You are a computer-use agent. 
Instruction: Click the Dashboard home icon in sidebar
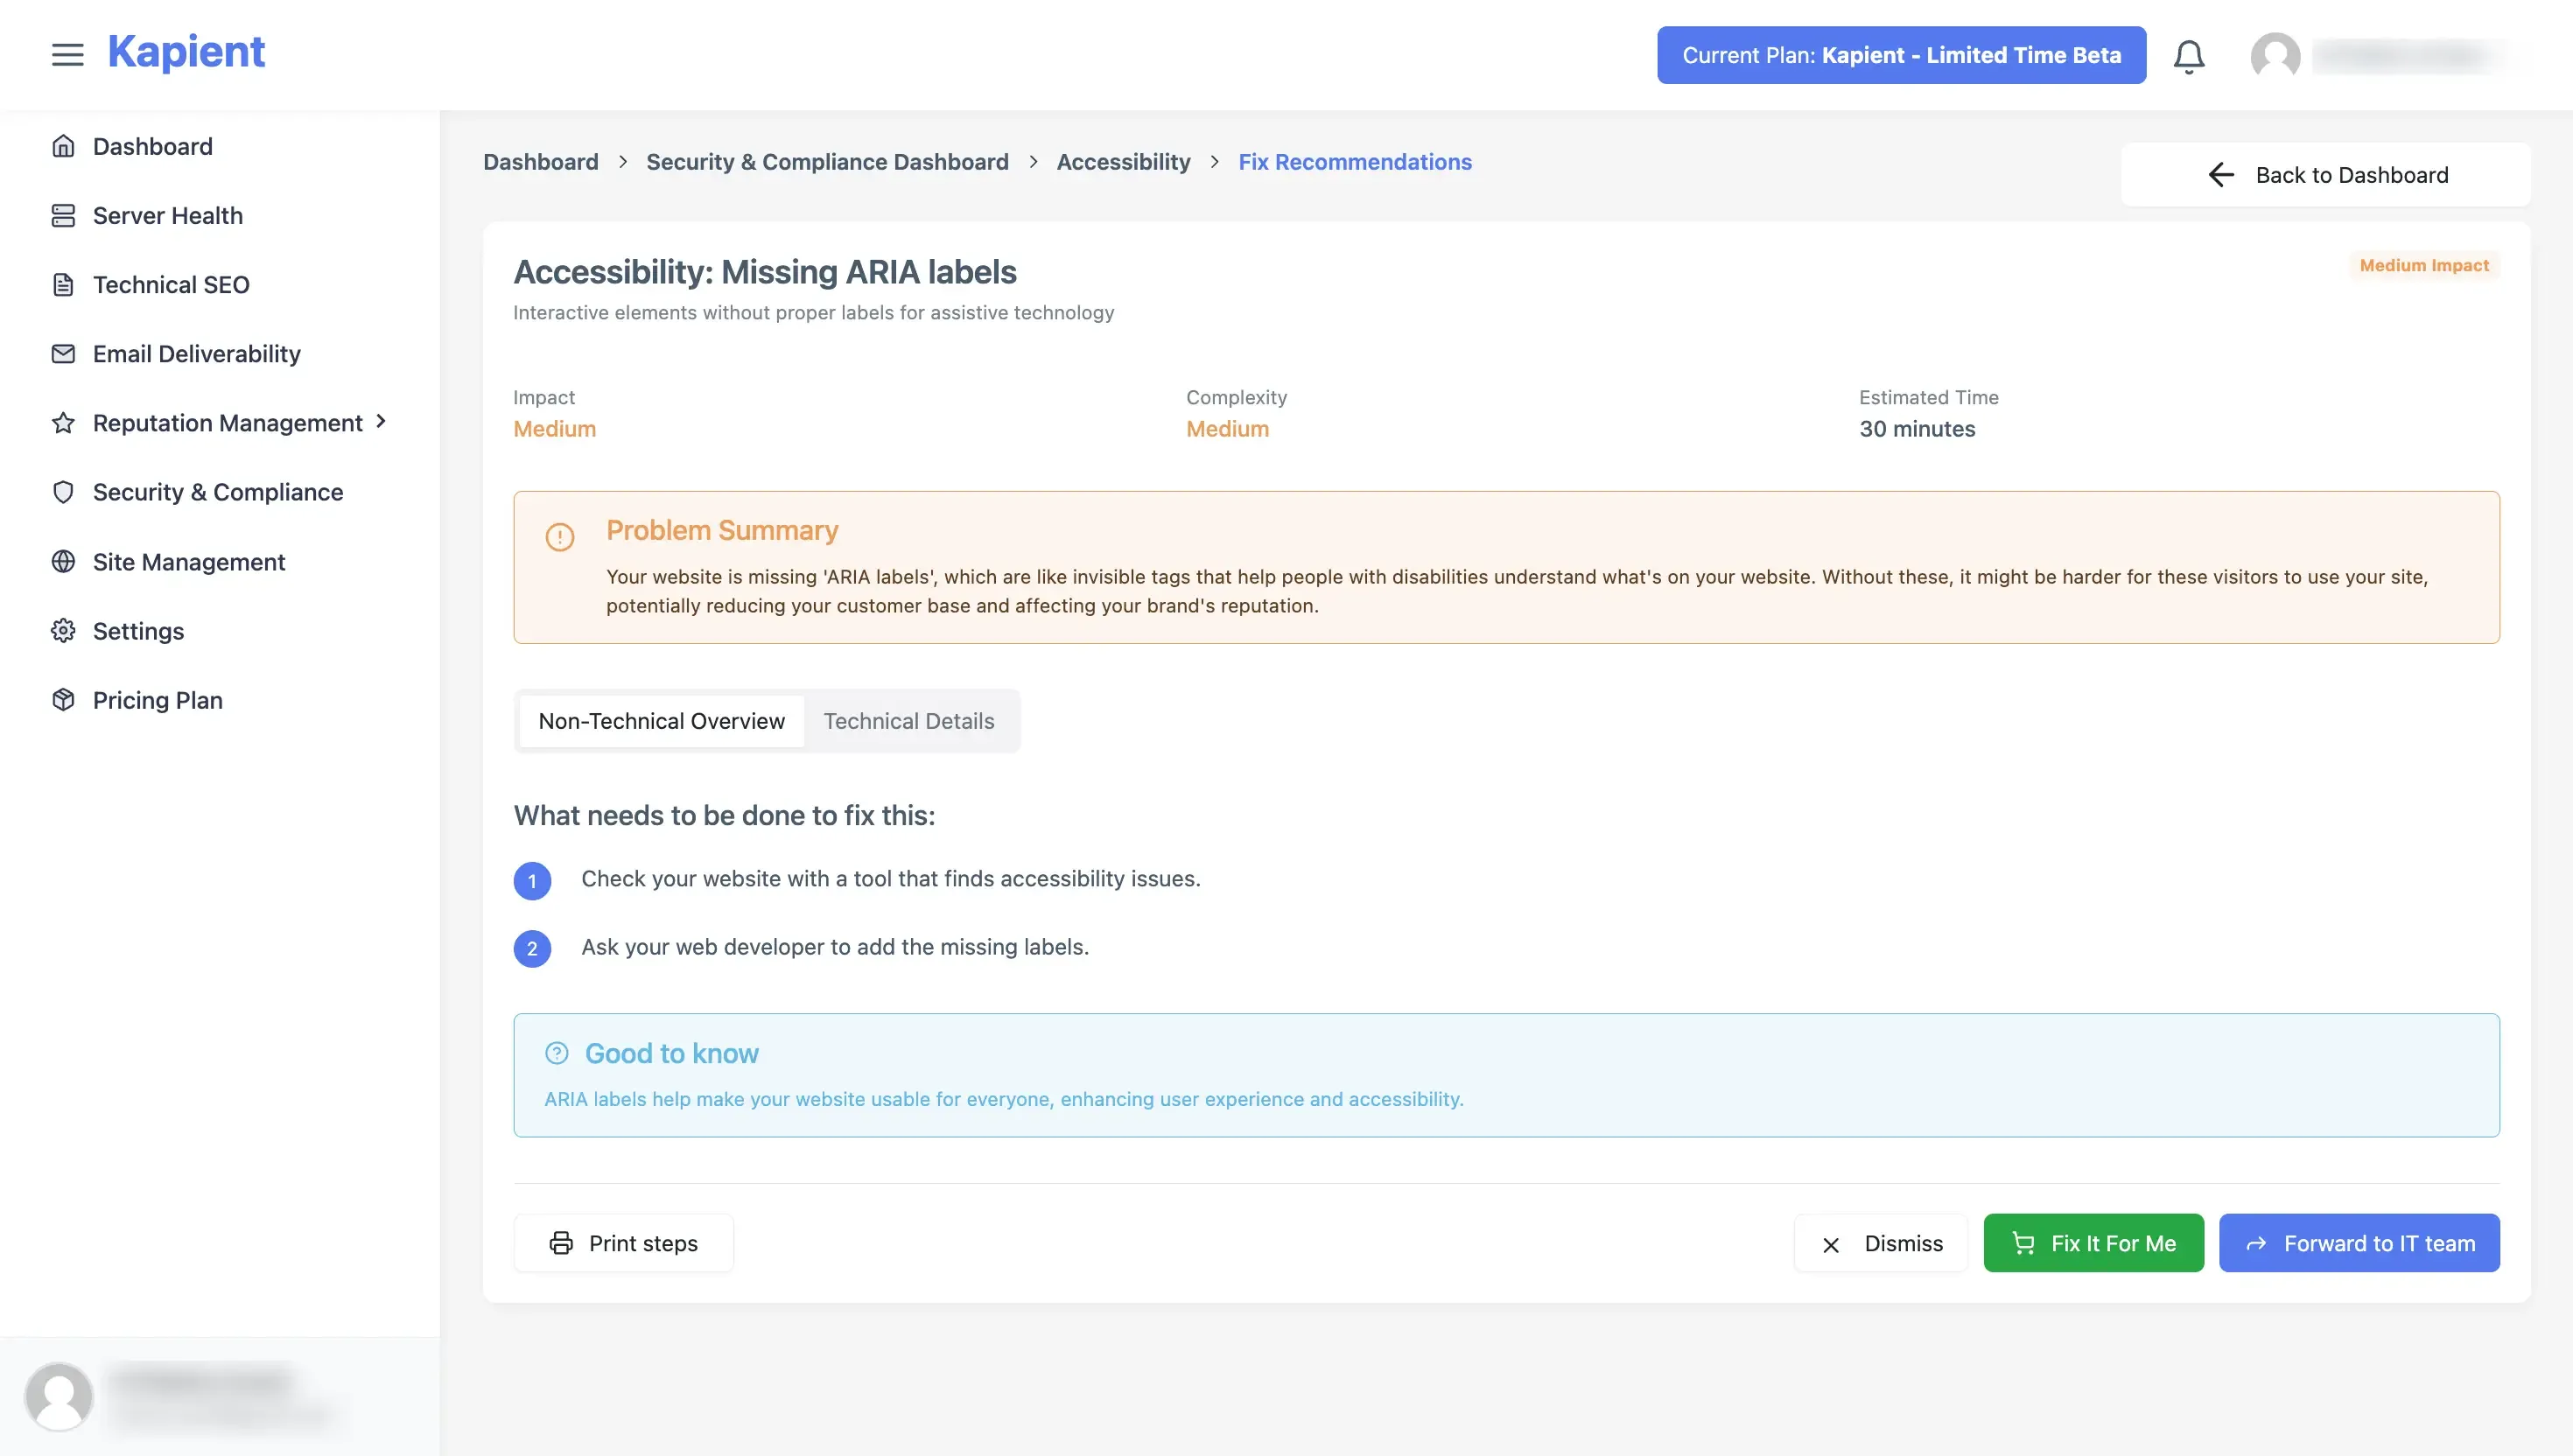(x=63, y=146)
